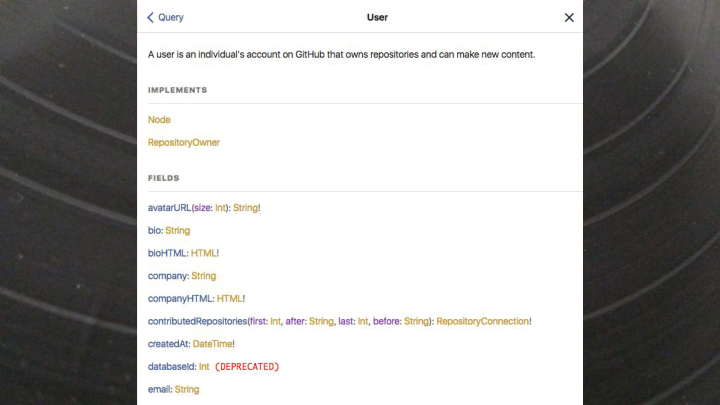Open String type of bio field

click(x=177, y=231)
